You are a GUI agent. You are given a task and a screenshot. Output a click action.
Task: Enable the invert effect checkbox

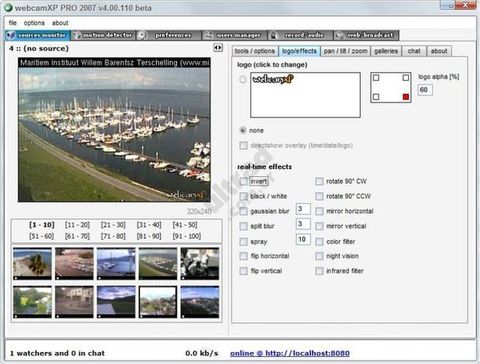[x=244, y=181]
